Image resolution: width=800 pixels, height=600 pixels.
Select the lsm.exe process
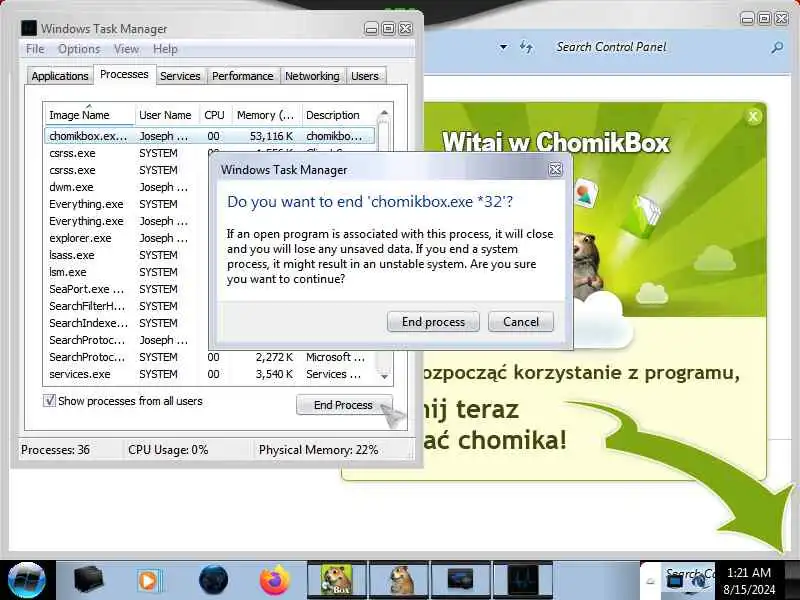(68, 272)
